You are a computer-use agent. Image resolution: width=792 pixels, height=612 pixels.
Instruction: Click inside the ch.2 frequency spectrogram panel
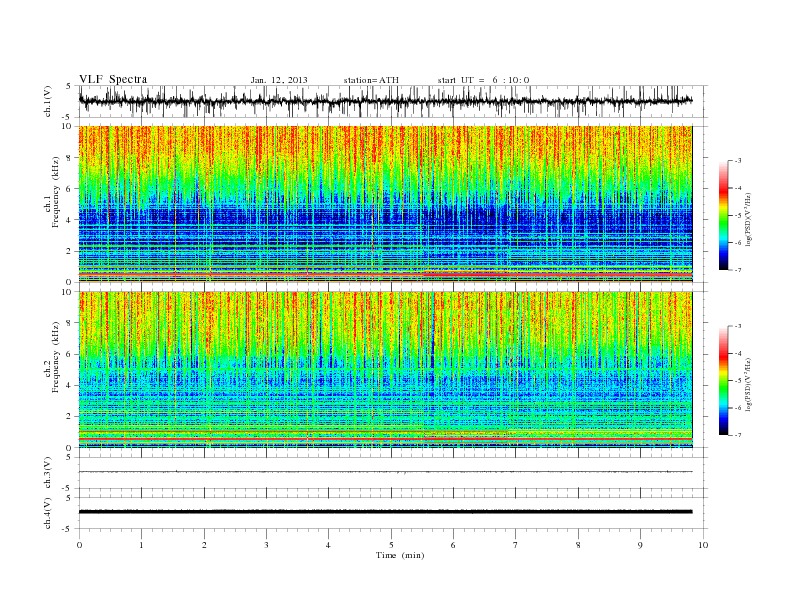[x=385, y=369]
